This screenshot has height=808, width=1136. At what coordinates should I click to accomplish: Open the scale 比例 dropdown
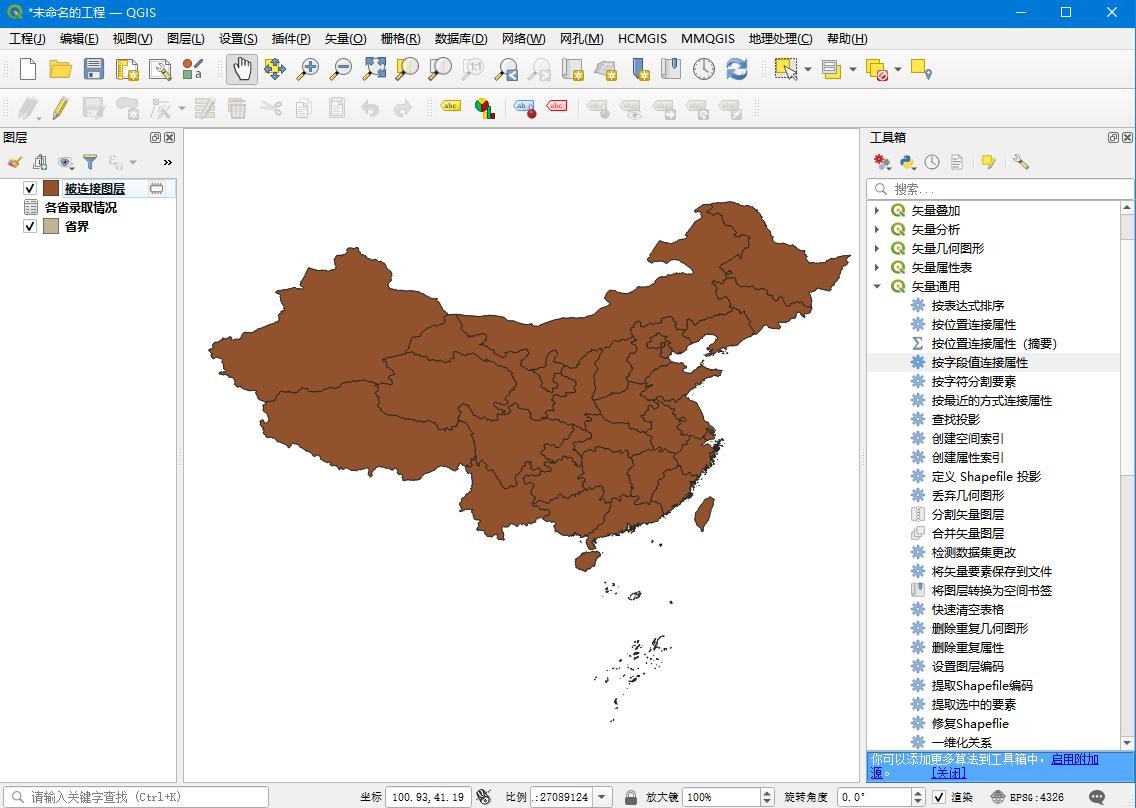coord(602,797)
